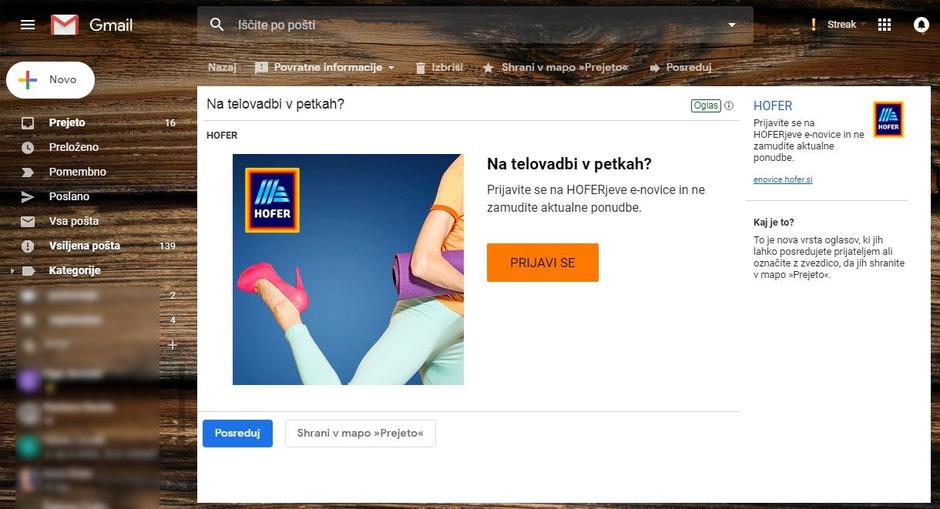Click the Na telovadbi v petkah? subject
This screenshot has width=940, height=509.
[275, 104]
